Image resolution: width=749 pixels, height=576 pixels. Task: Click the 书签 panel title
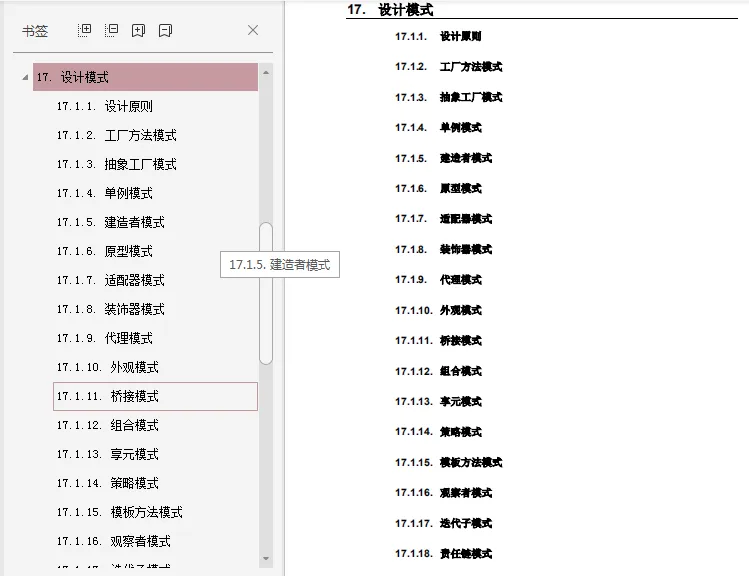click(35, 31)
